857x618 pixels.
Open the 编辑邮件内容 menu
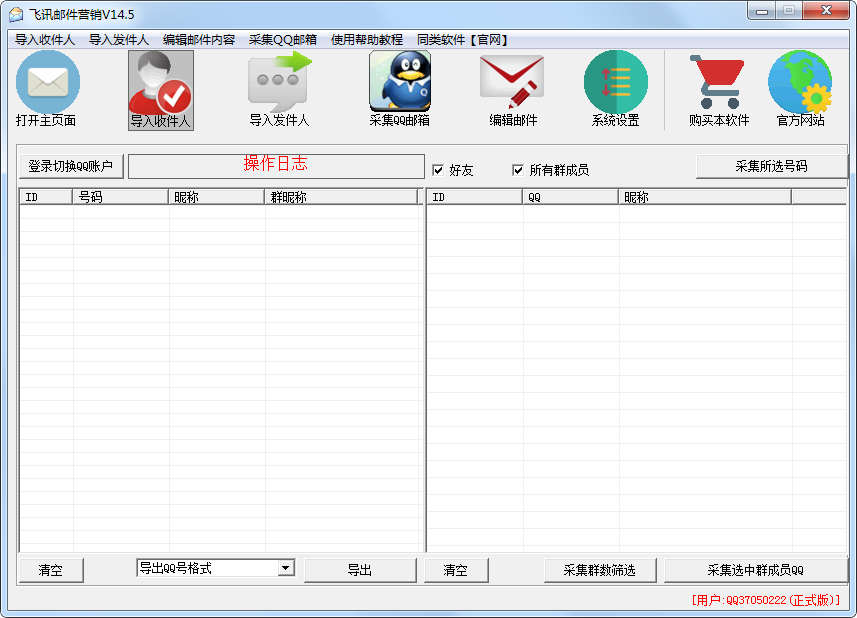coord(199,40)
